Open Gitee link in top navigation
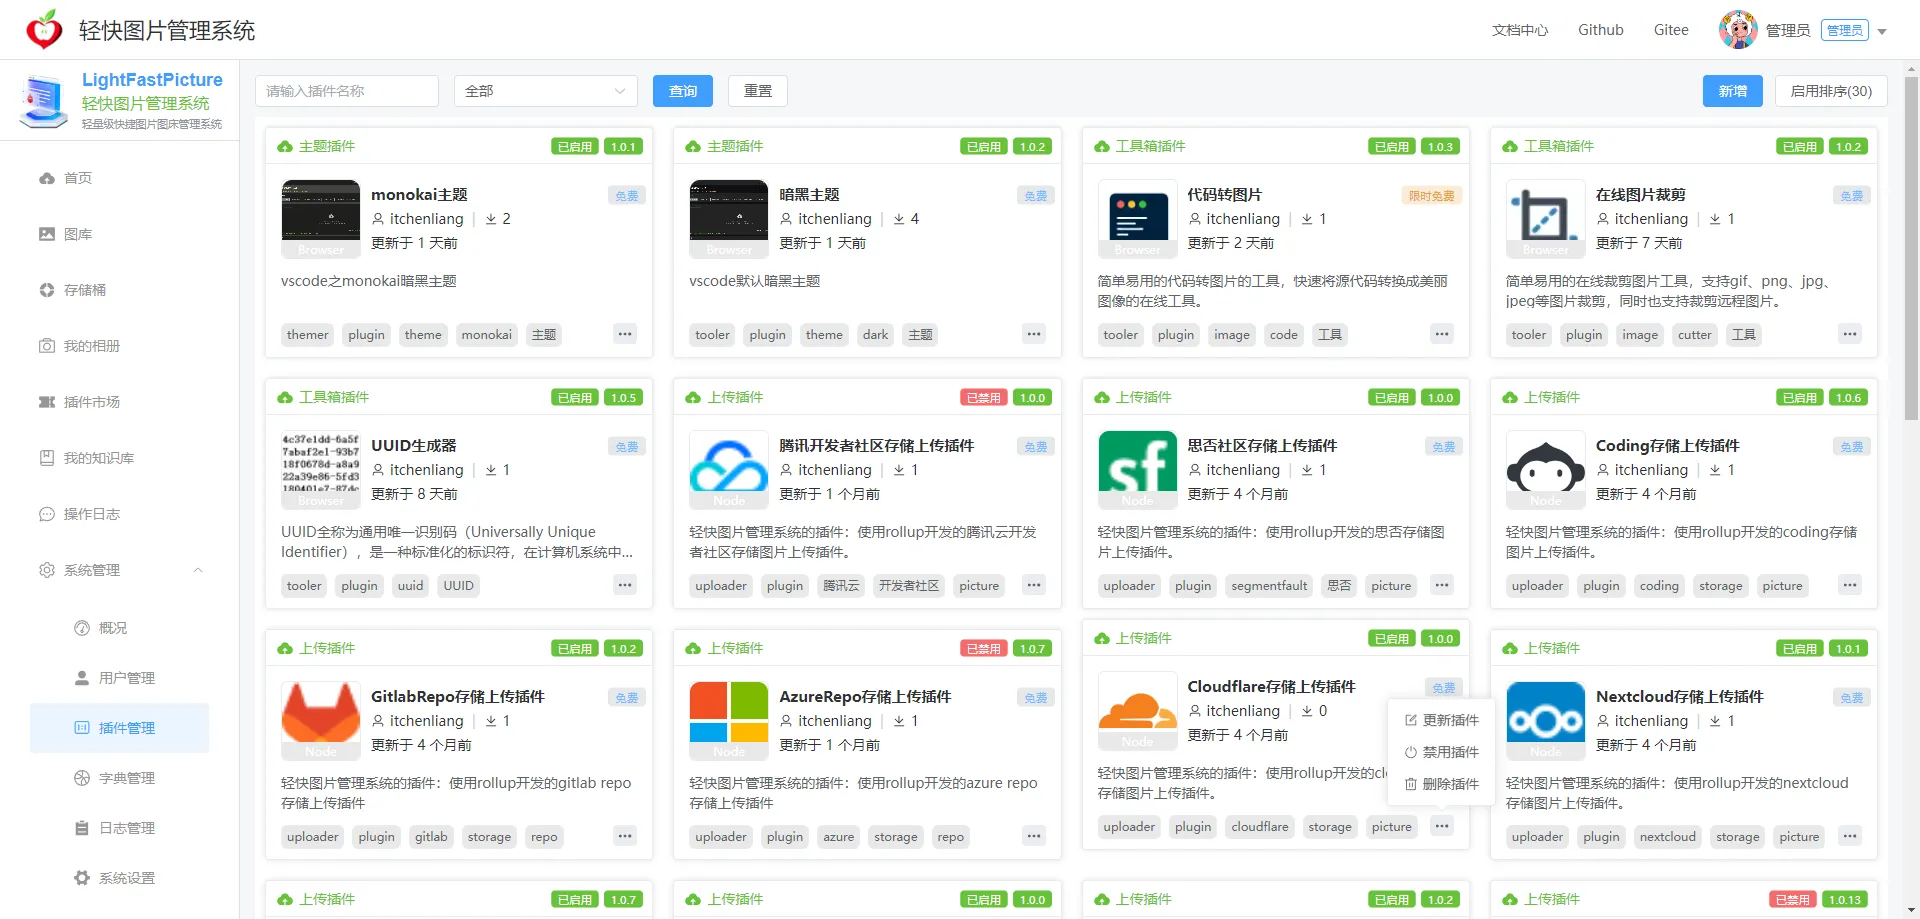The width and height of the screenshot is (1920, 919). (1671, 30)
